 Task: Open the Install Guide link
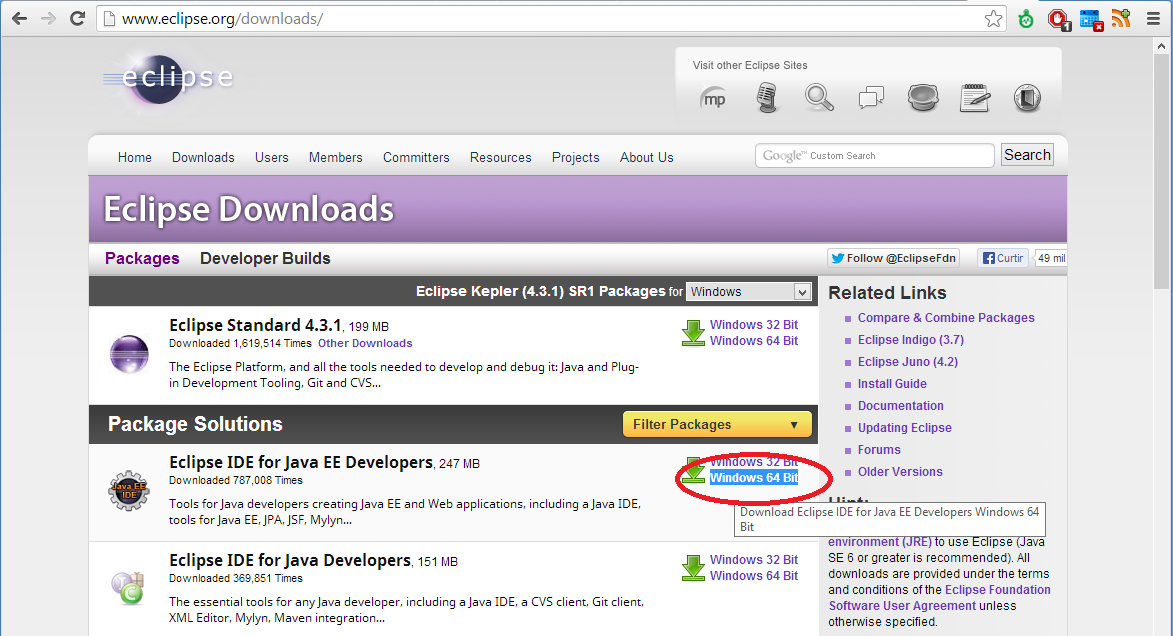(x=892, y=384)
